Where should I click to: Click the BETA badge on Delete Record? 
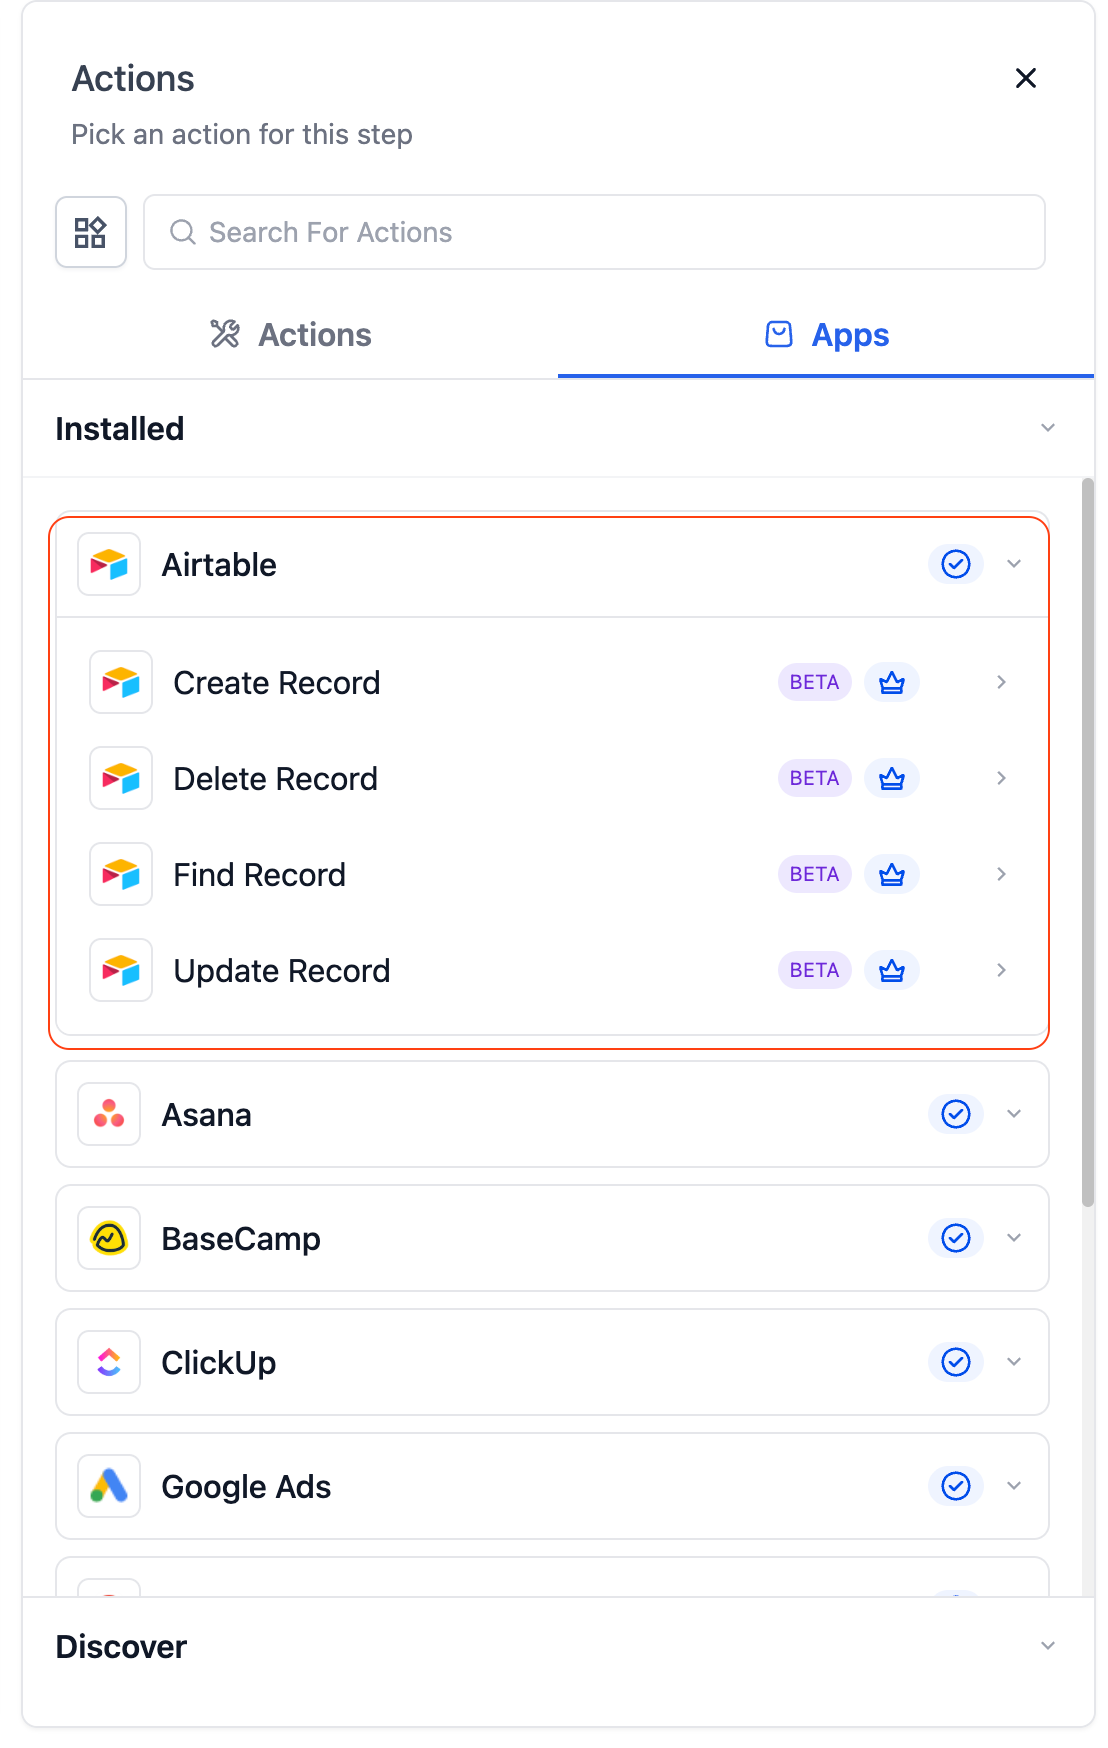815,778
